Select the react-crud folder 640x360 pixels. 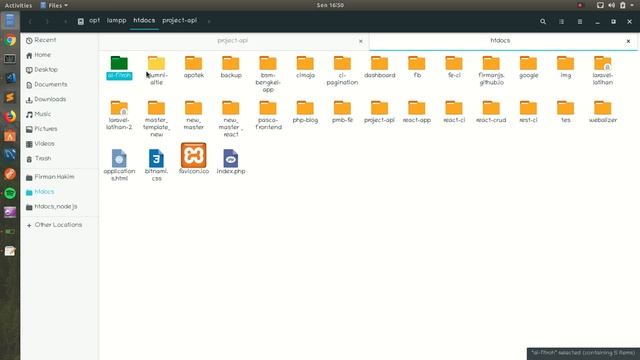491,112
